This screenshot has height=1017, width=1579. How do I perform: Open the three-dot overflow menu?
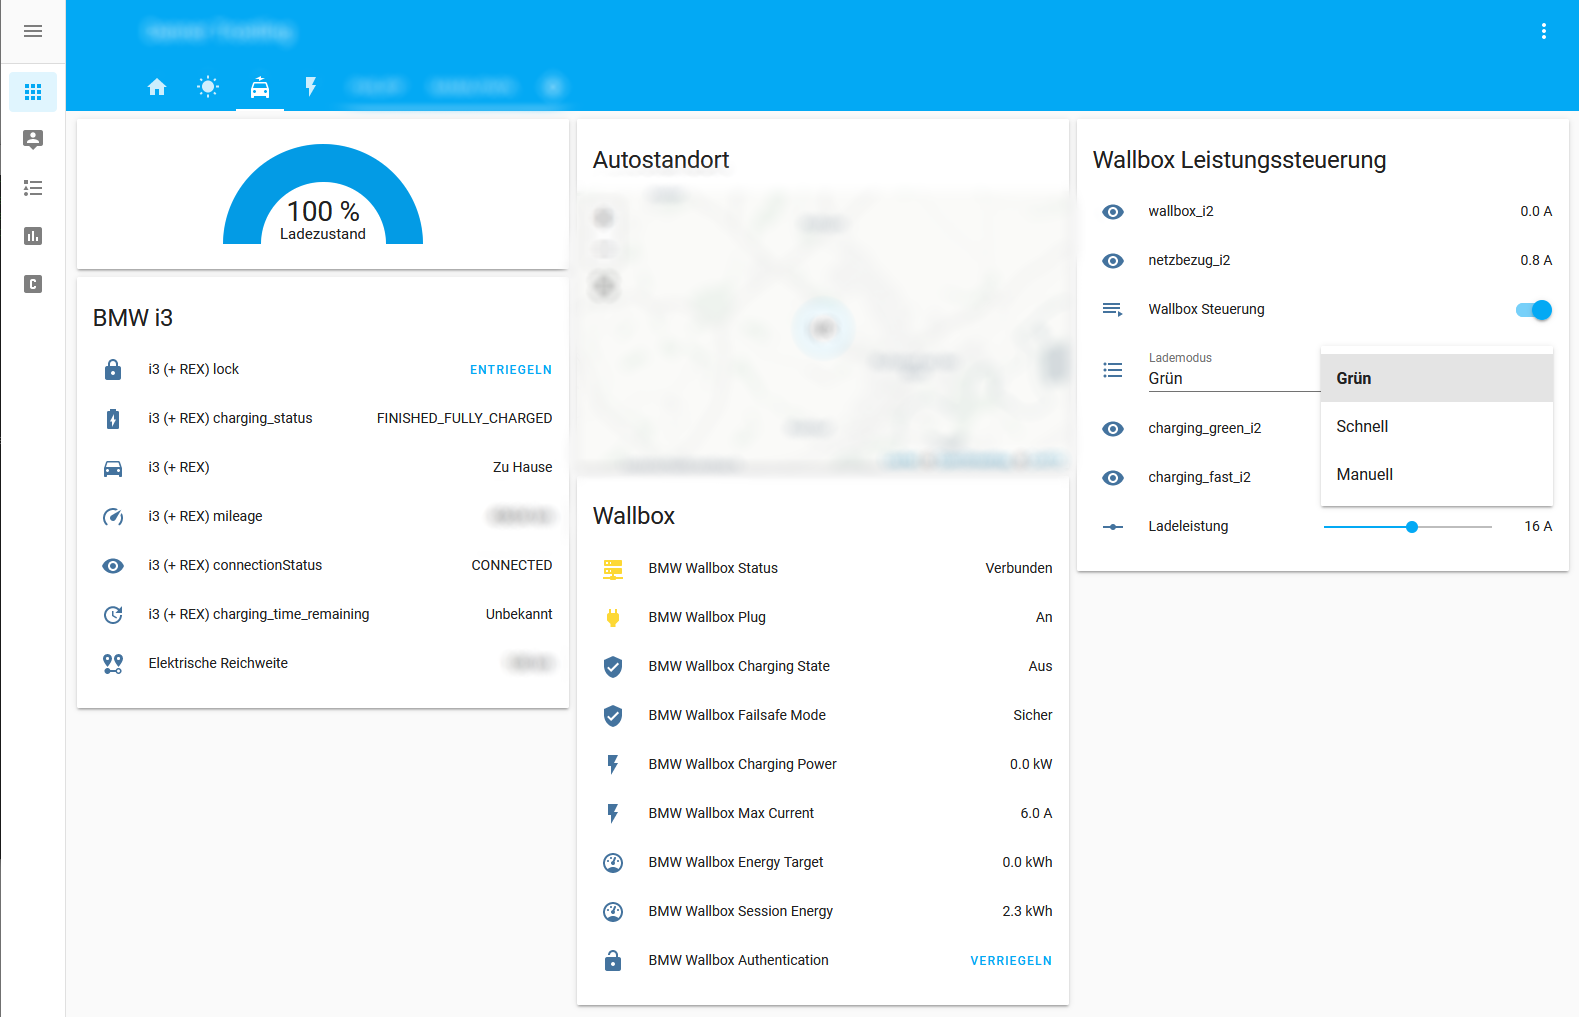click(1543, 31)
